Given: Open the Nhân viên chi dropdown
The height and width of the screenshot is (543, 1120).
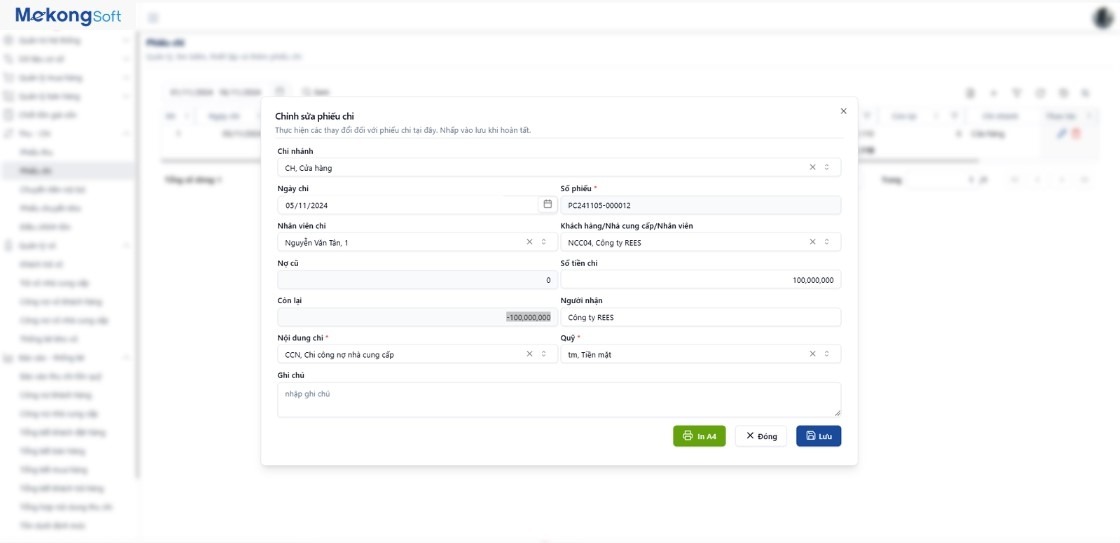Looking at the screenshot, I should tap(544, 242).
